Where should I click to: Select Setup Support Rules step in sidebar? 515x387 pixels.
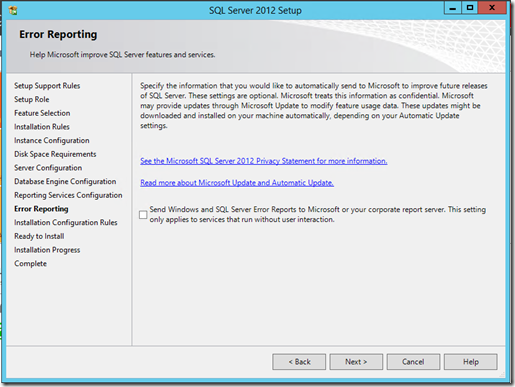(47, 86)
